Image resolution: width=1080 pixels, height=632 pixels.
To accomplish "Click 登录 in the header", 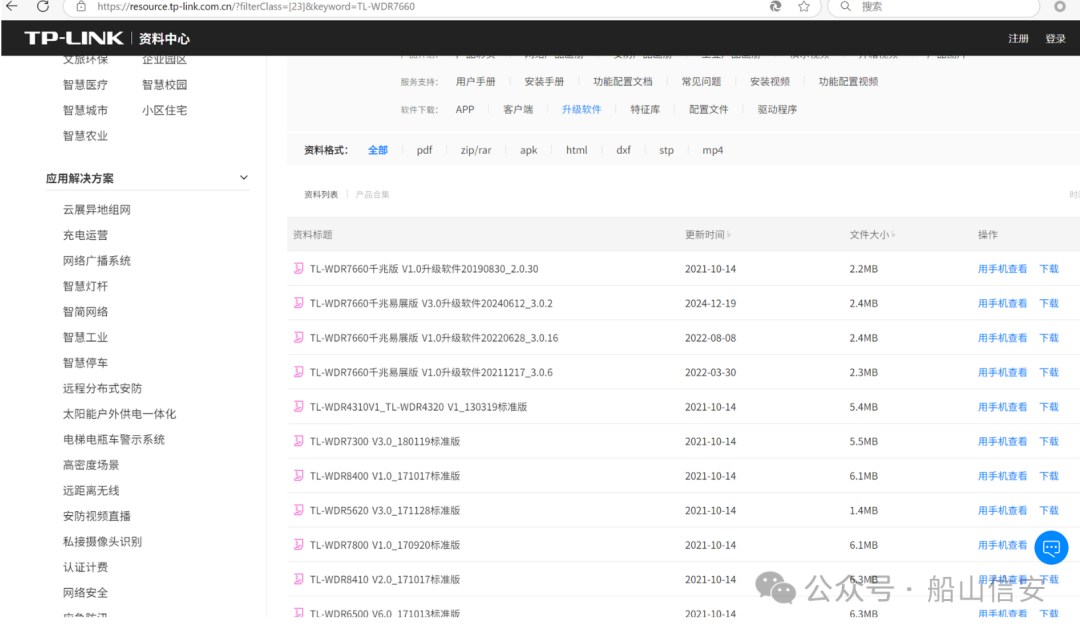I will click(x=1055, y=39).
